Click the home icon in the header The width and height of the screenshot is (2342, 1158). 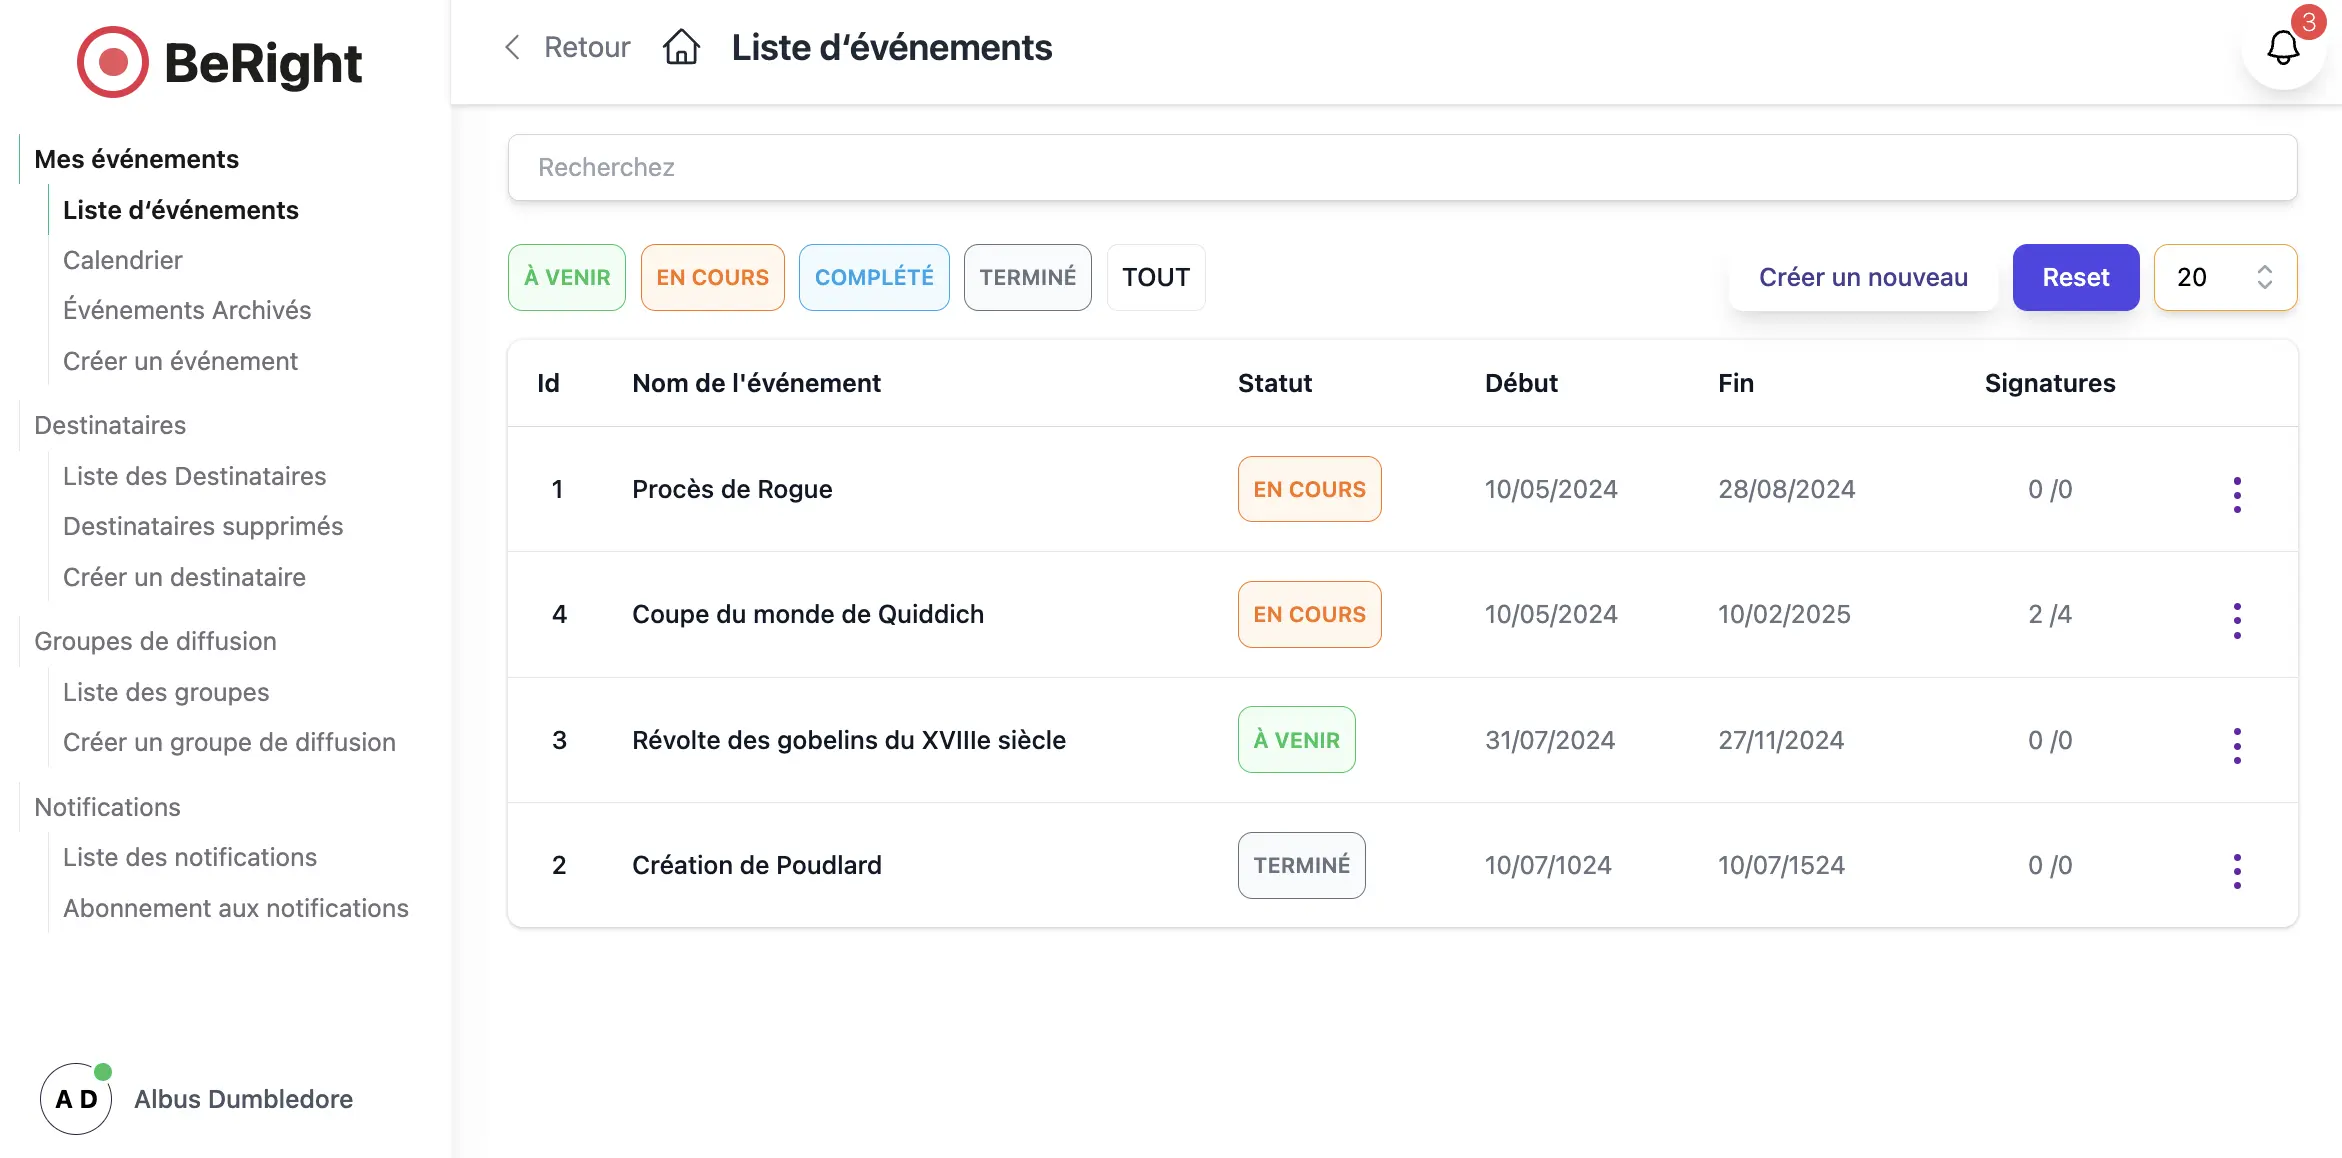[683, 46]
